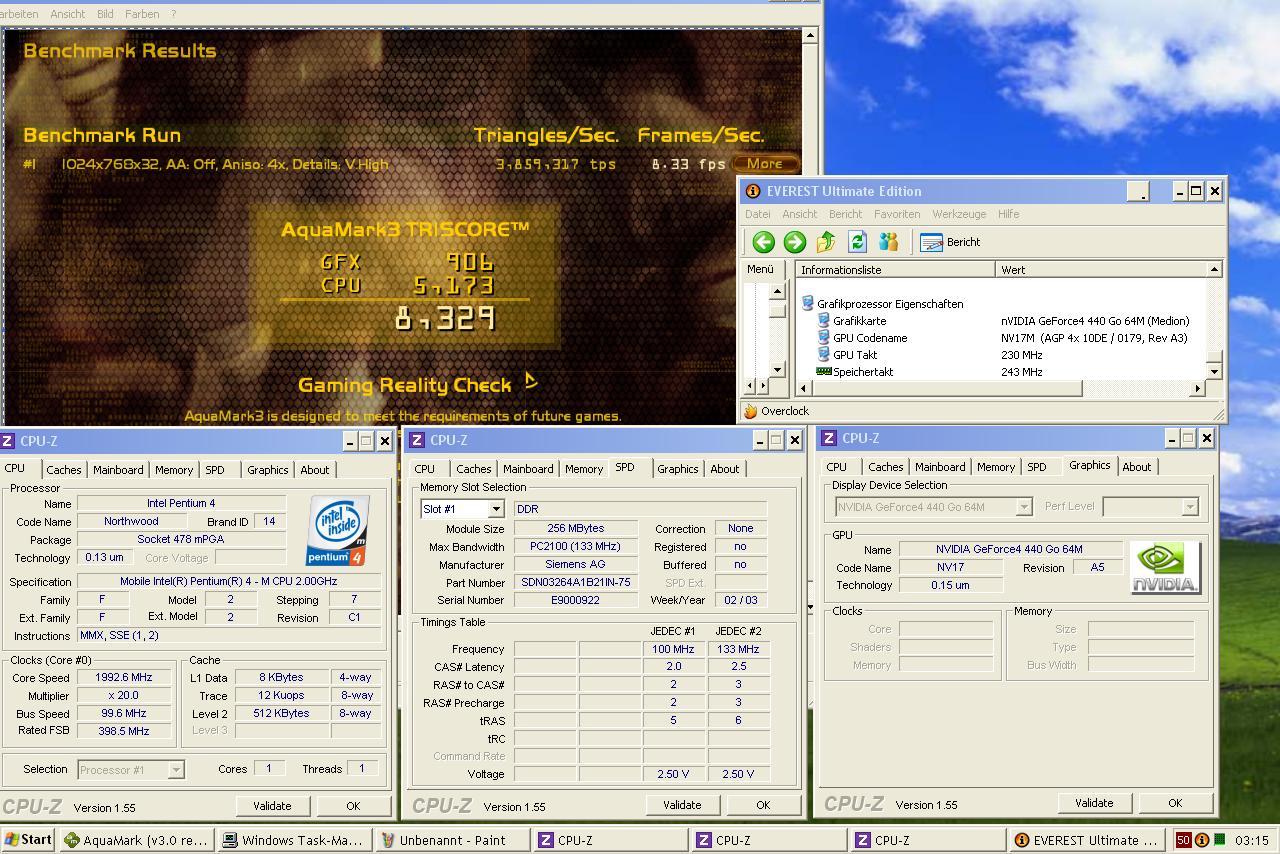Image resolution: width=1280 pixels, height=854 pixels.
Task: Click the Core Speed field value 1992.6 MHz
Action: tap(124, 678)
